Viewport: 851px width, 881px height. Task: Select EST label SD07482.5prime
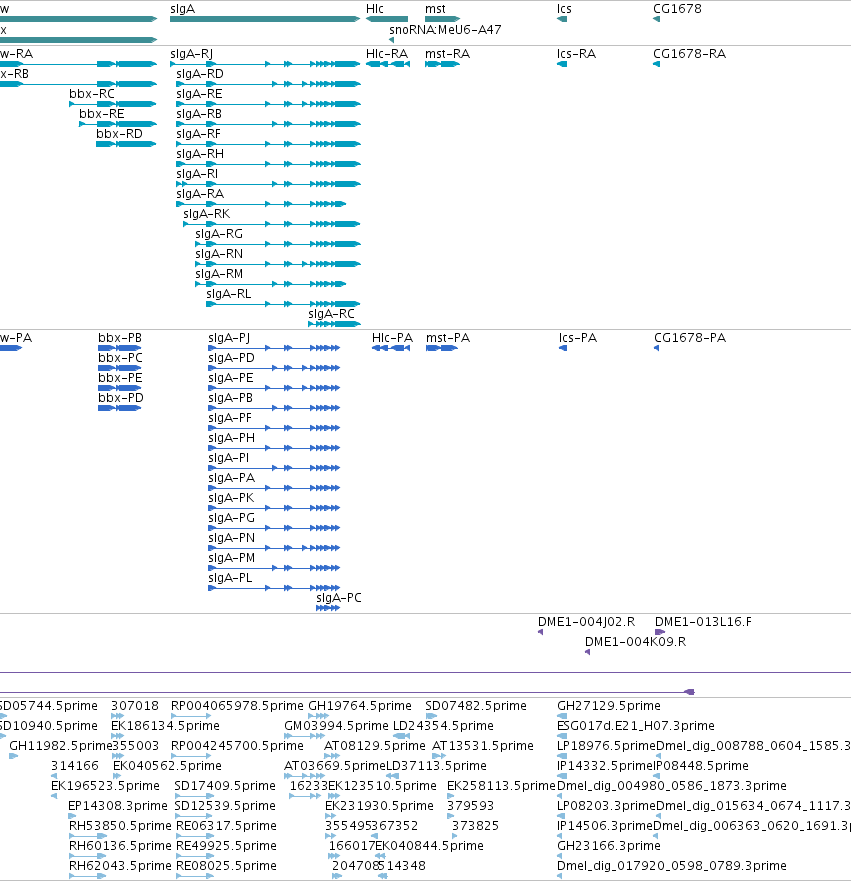click(x=476, y=706)
